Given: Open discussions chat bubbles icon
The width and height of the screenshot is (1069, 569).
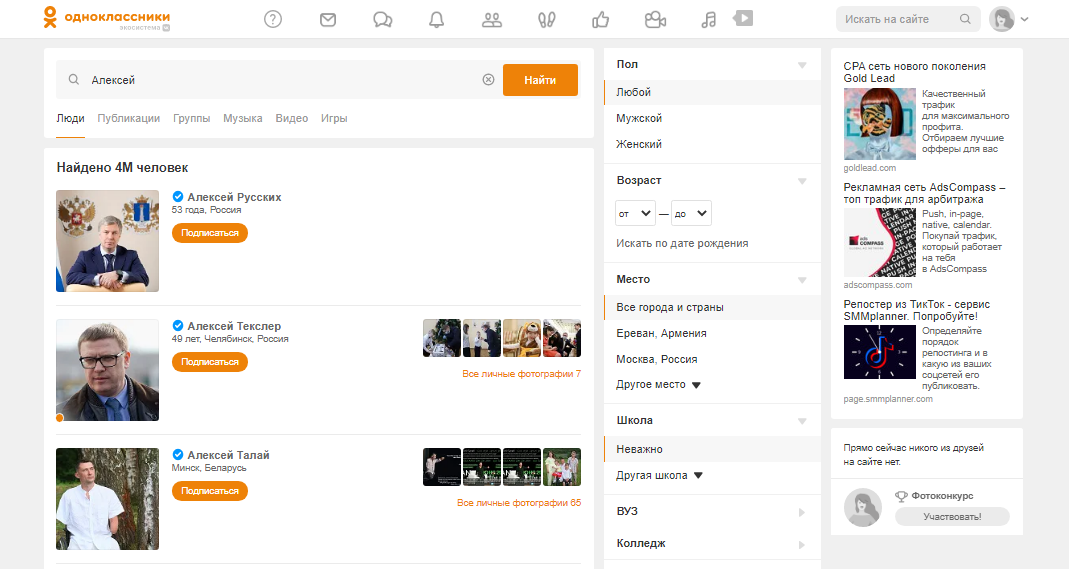Looking at the screenshot, I should (382, 19).
